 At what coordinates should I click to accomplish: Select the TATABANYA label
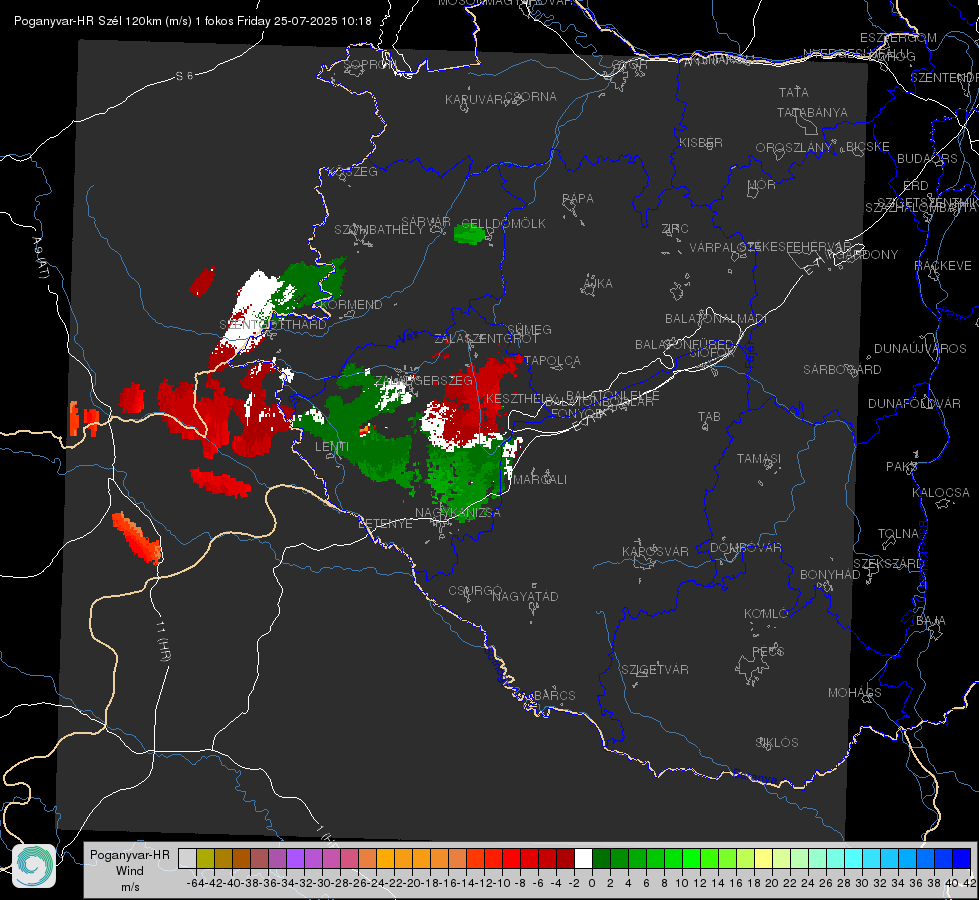[x=812, y=112]
